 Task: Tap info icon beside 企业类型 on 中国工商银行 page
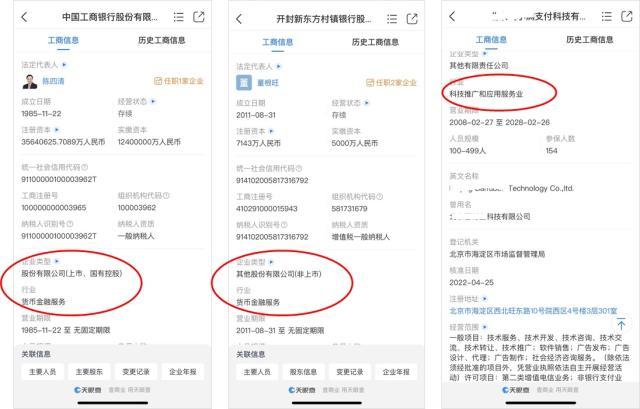(57, 261)
